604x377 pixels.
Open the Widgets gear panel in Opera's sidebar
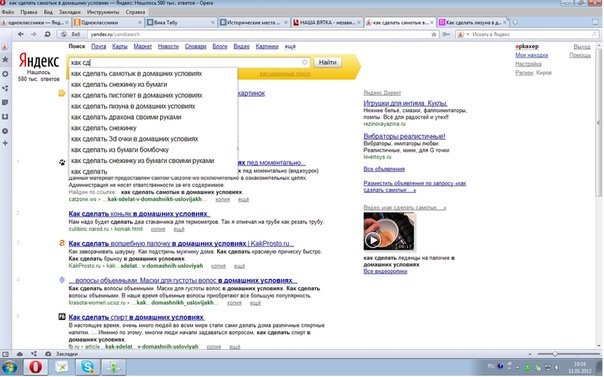click(x=5, y=74)
